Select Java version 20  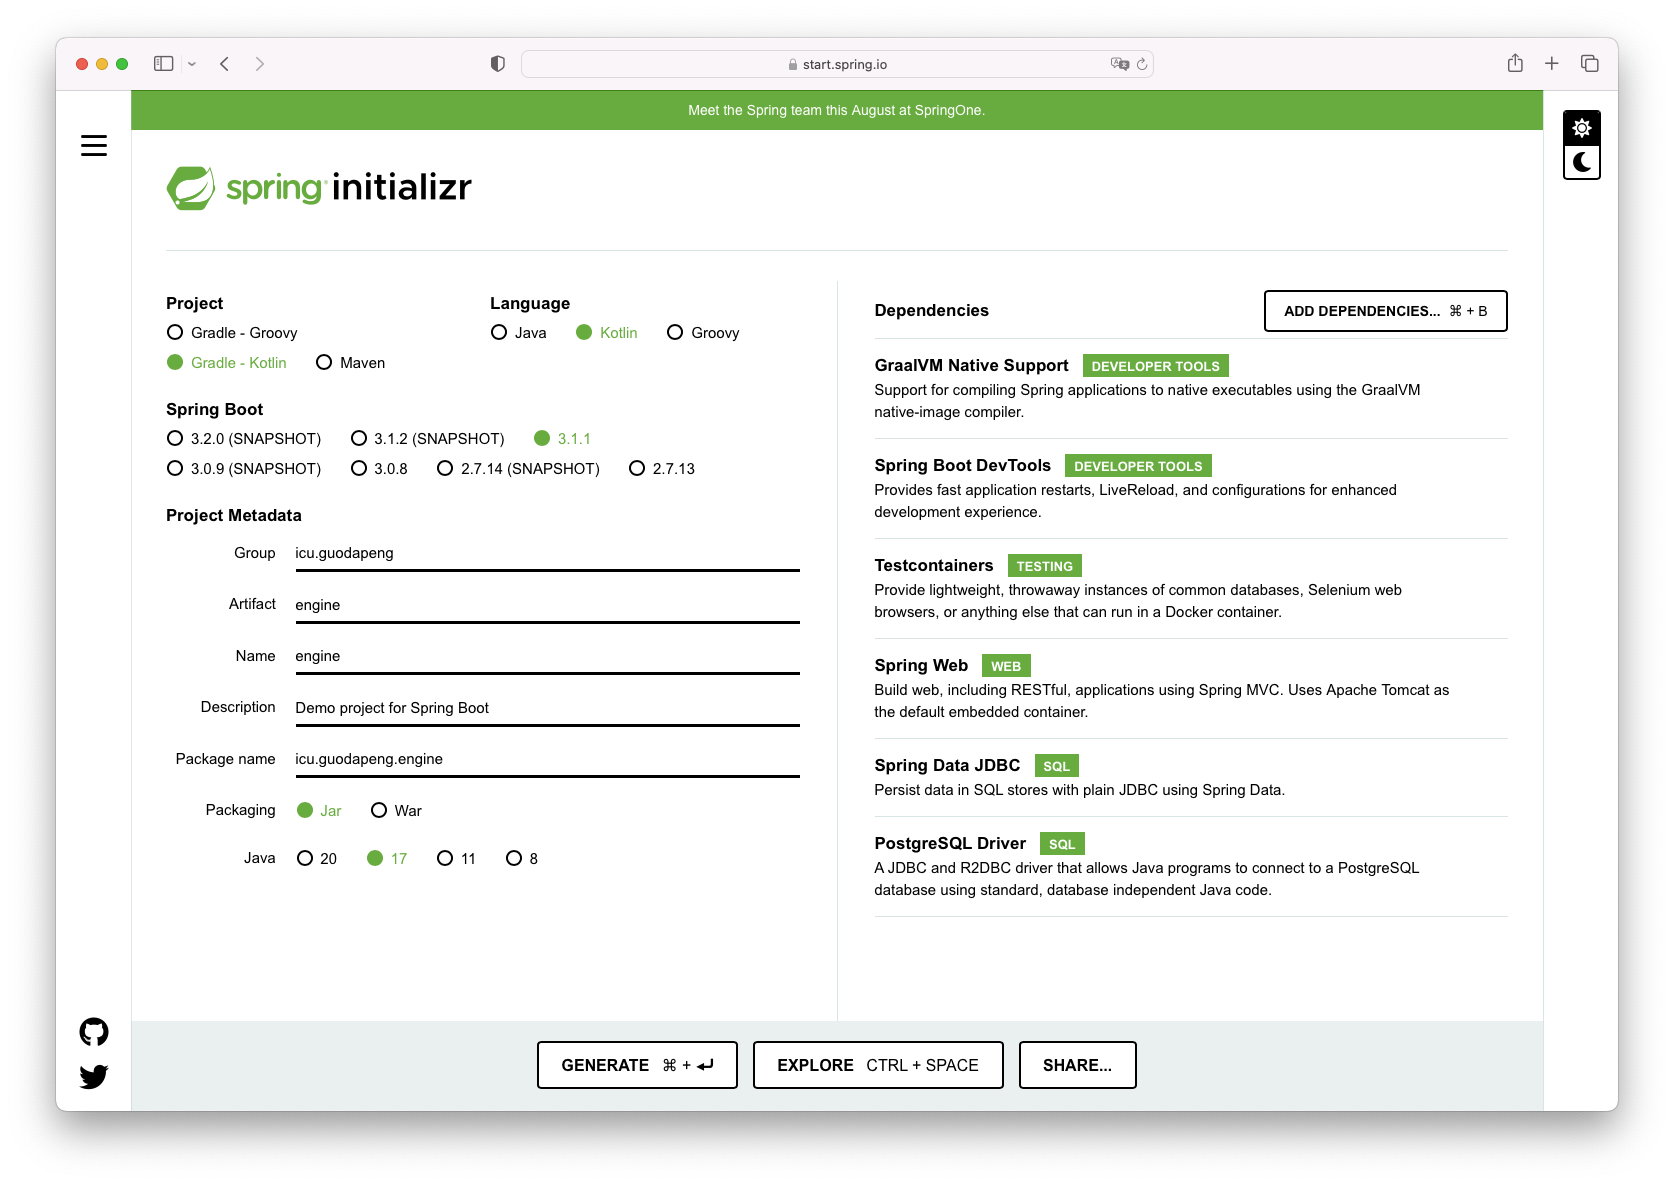[317, 859]
